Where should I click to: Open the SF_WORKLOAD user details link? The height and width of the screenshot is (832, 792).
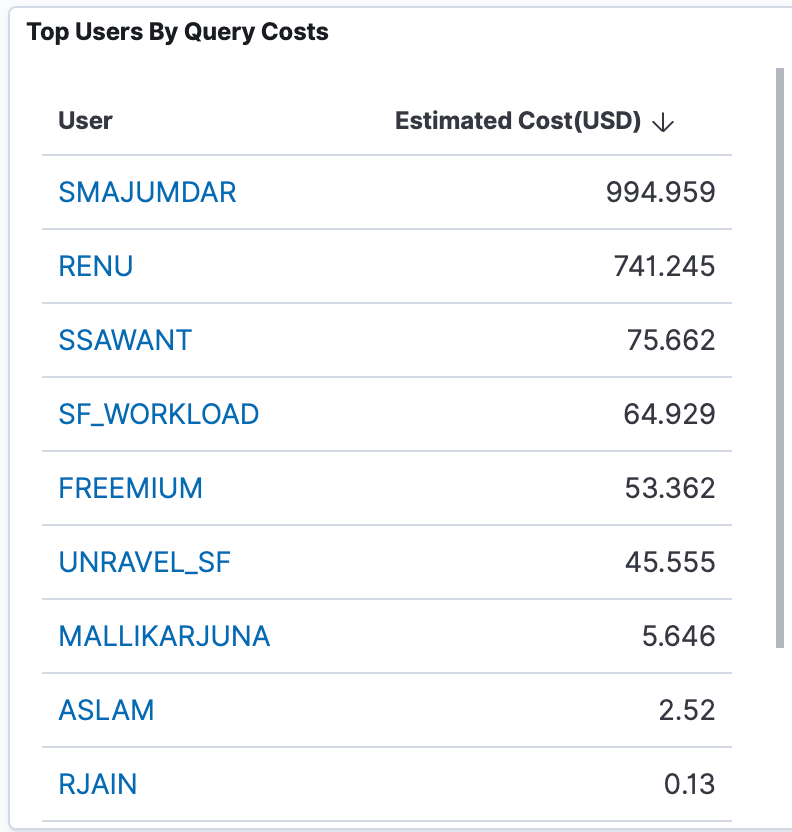click(159, 414)
